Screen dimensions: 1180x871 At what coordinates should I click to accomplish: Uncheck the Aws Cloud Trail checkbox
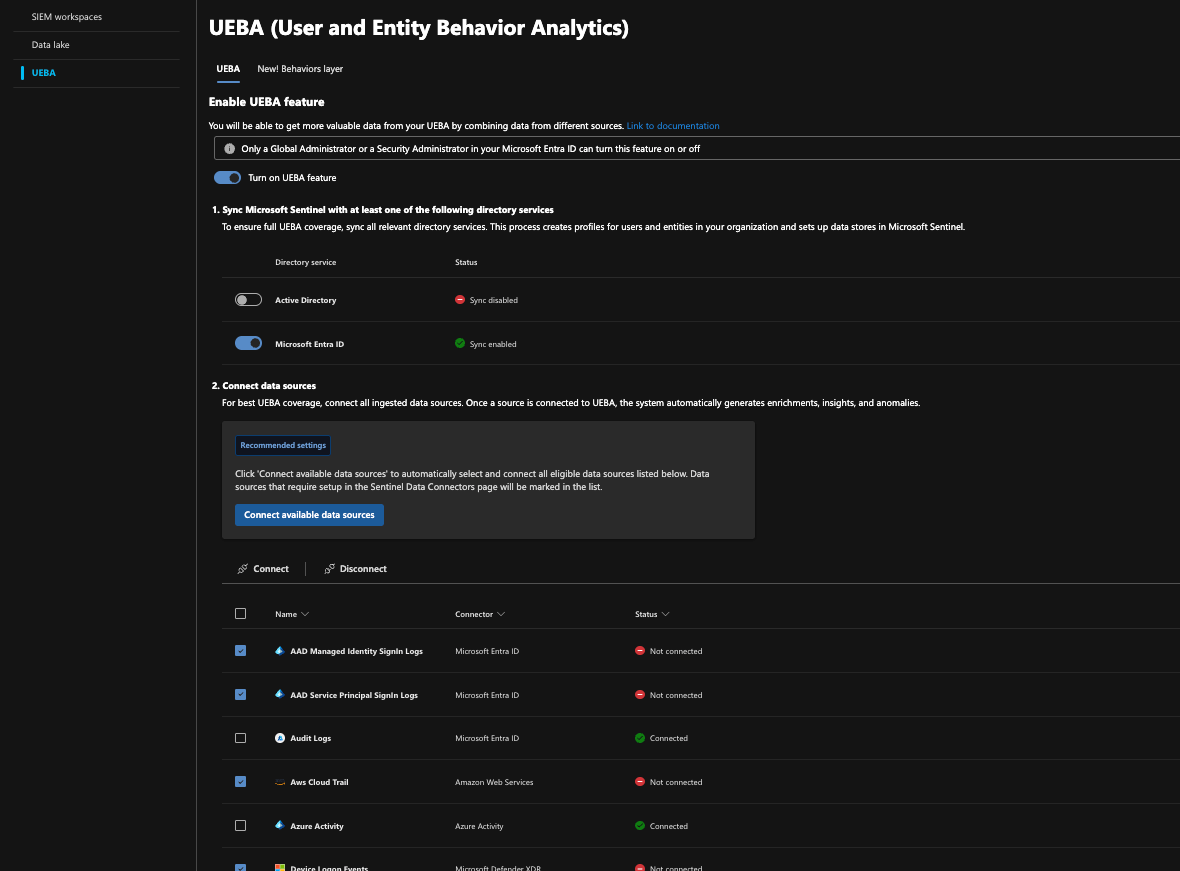(x=241, y=781)
